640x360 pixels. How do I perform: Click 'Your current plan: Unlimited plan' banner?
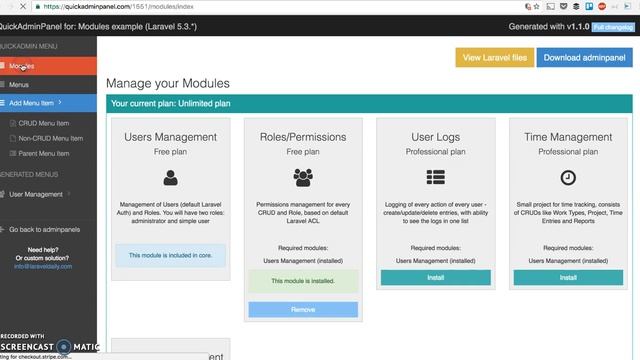pos(369,104)
